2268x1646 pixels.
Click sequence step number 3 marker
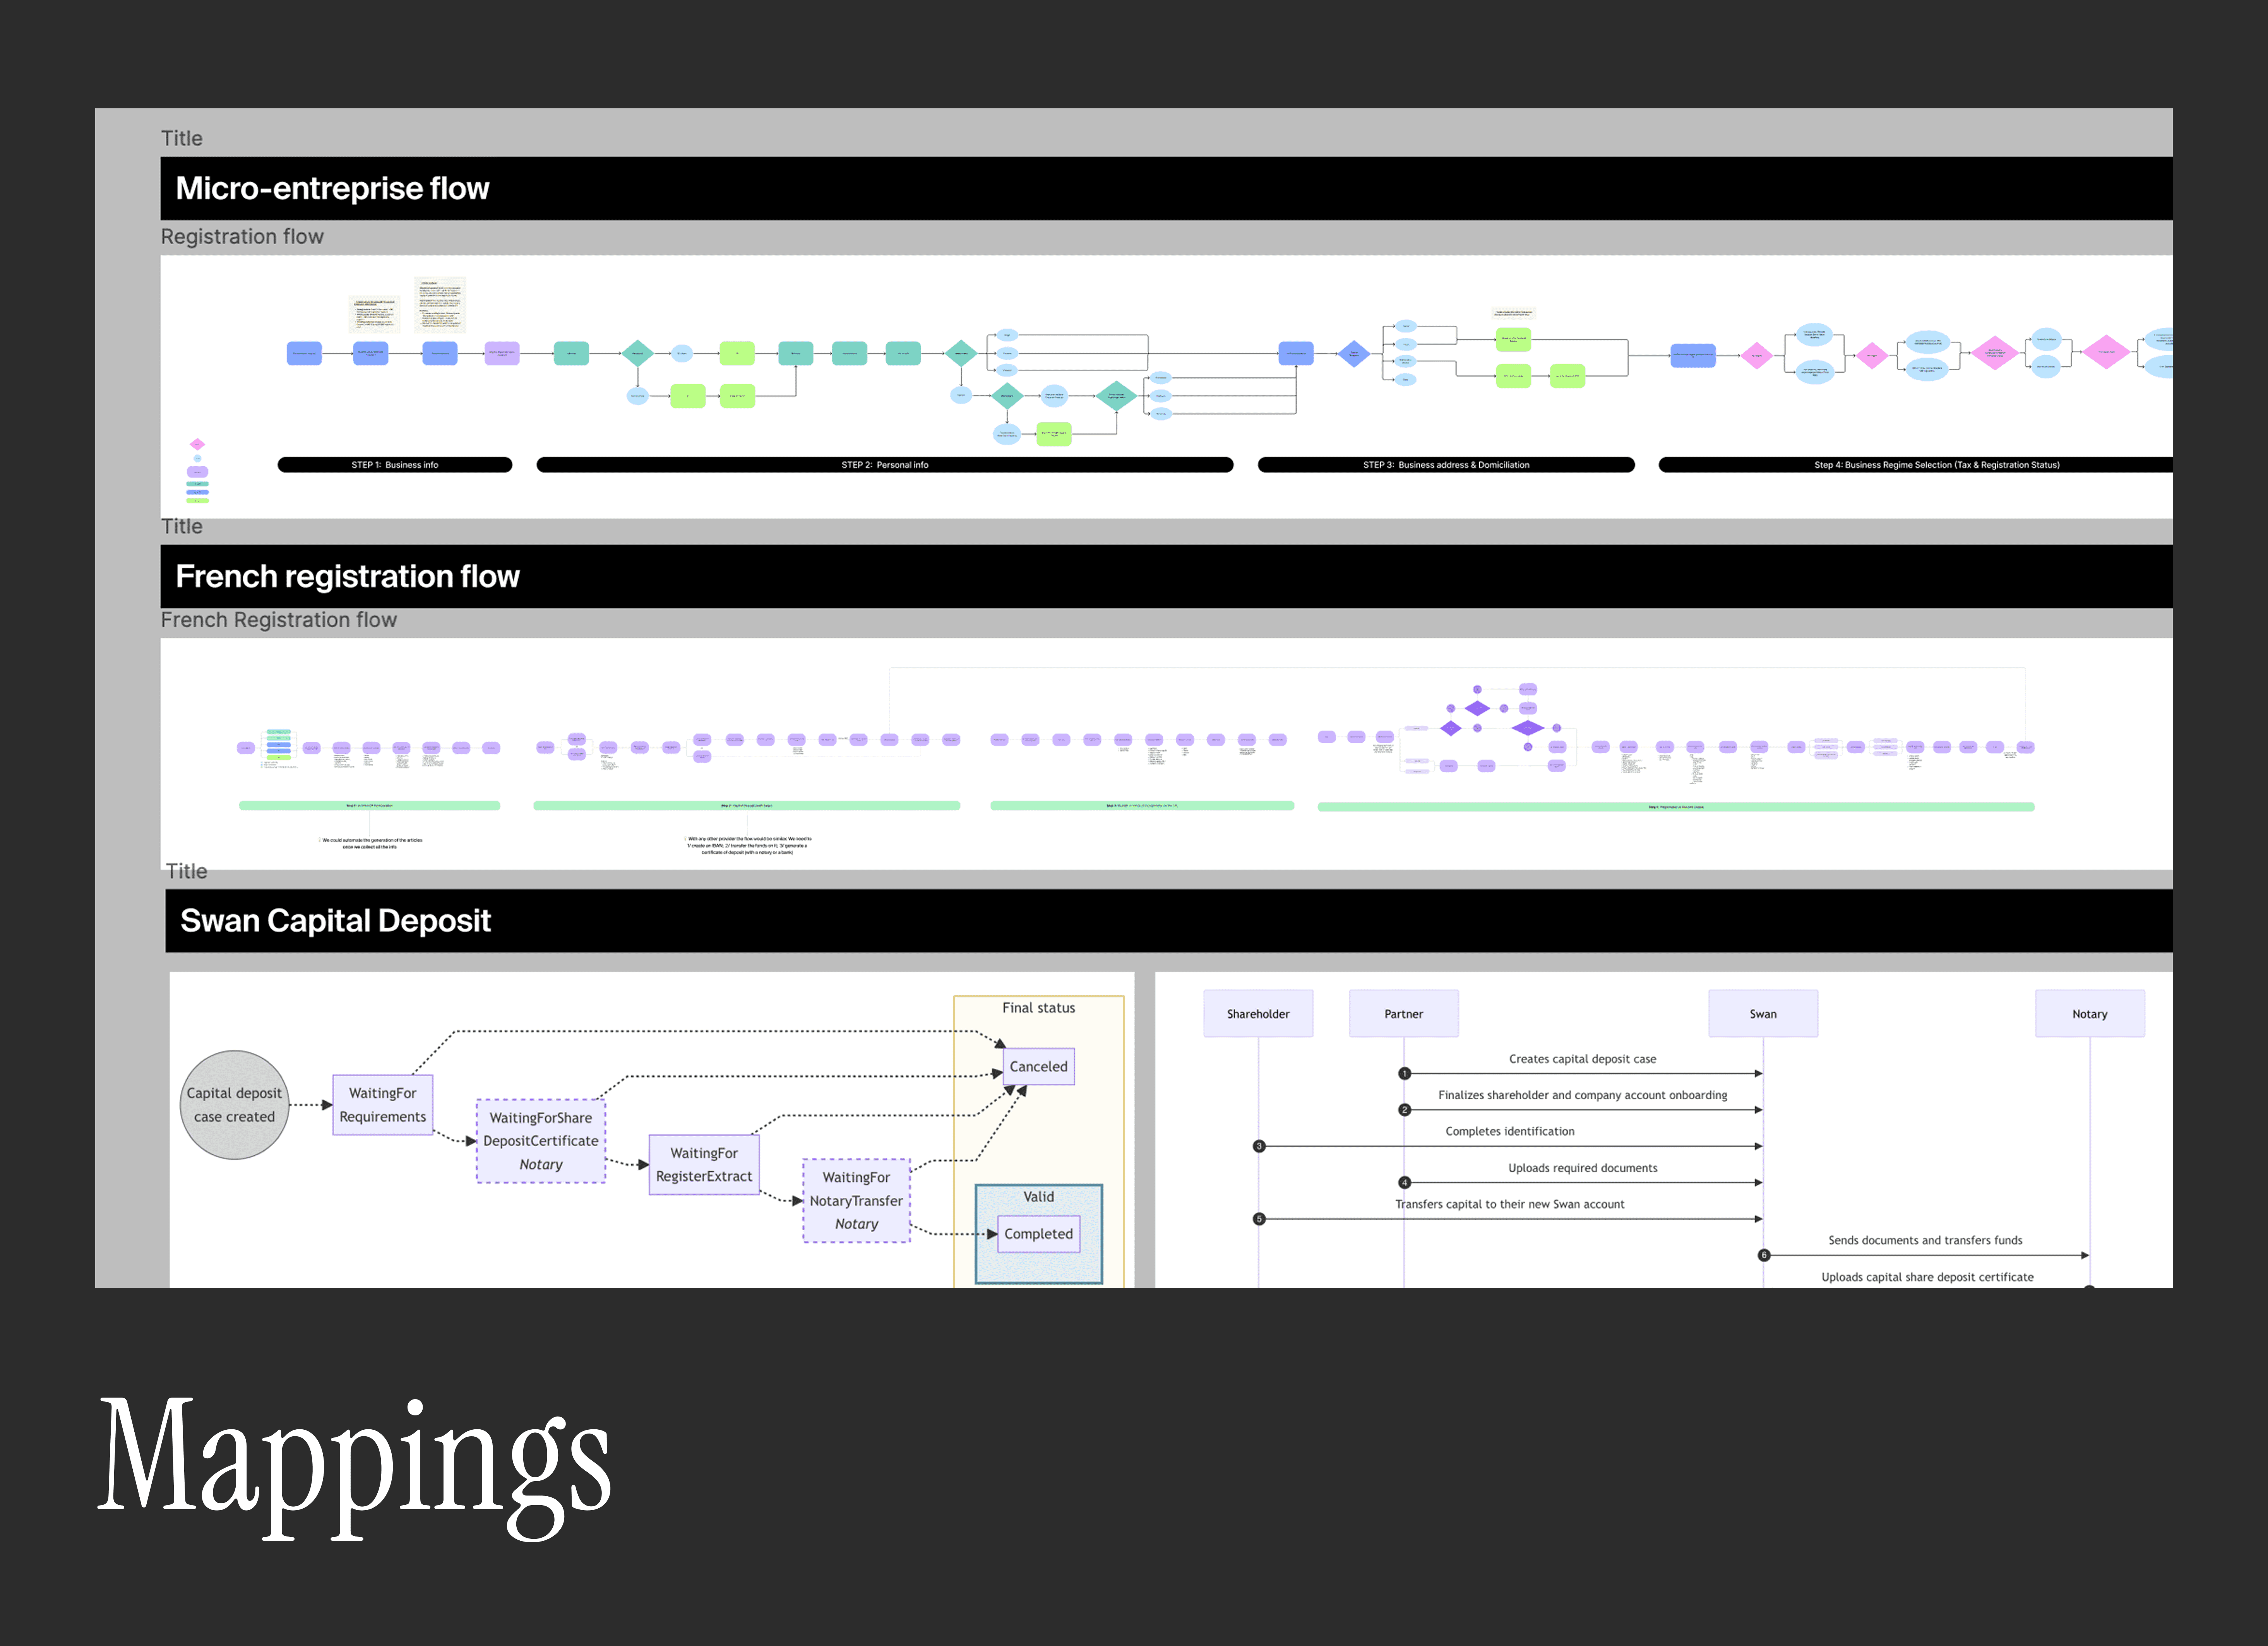point(1259,1147)
